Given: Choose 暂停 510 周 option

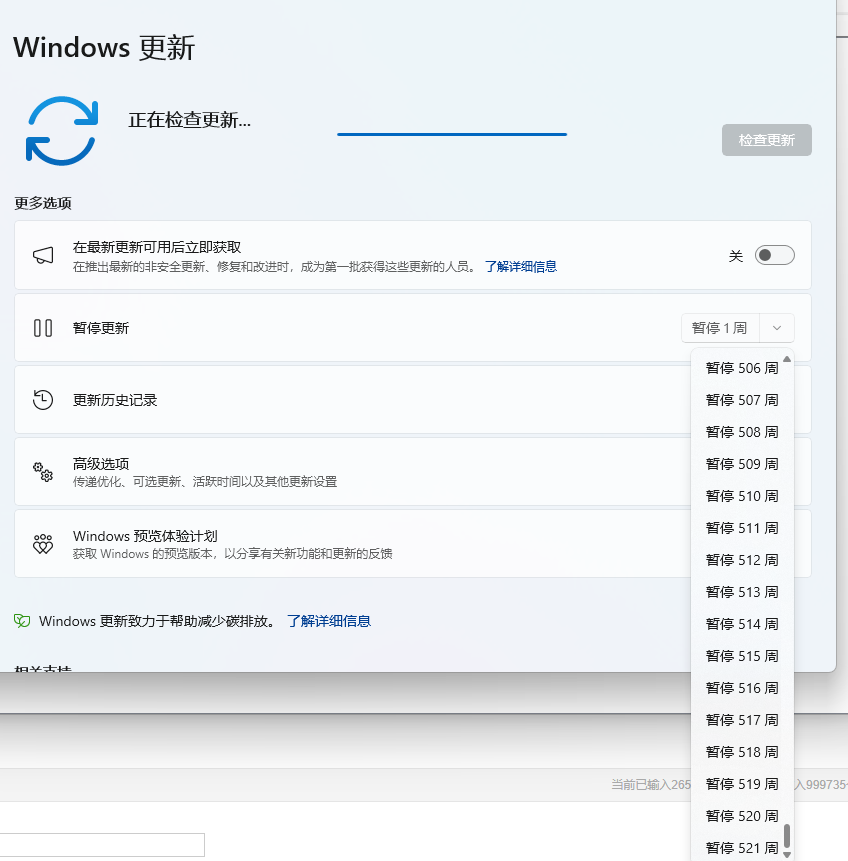Looking at the screenshot, I should pyautogui.click(x=741, y=496).
